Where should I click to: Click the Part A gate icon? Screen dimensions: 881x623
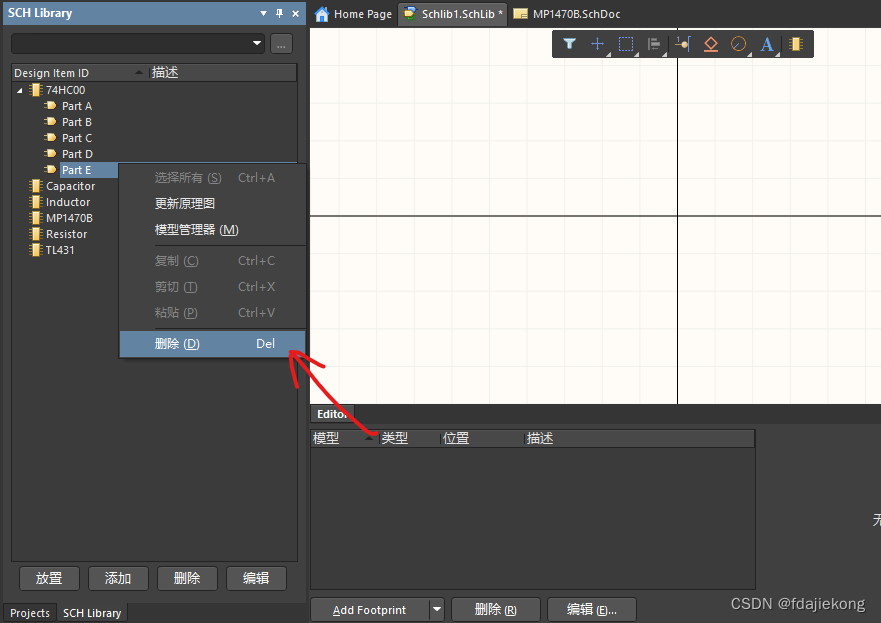point(51,106)
